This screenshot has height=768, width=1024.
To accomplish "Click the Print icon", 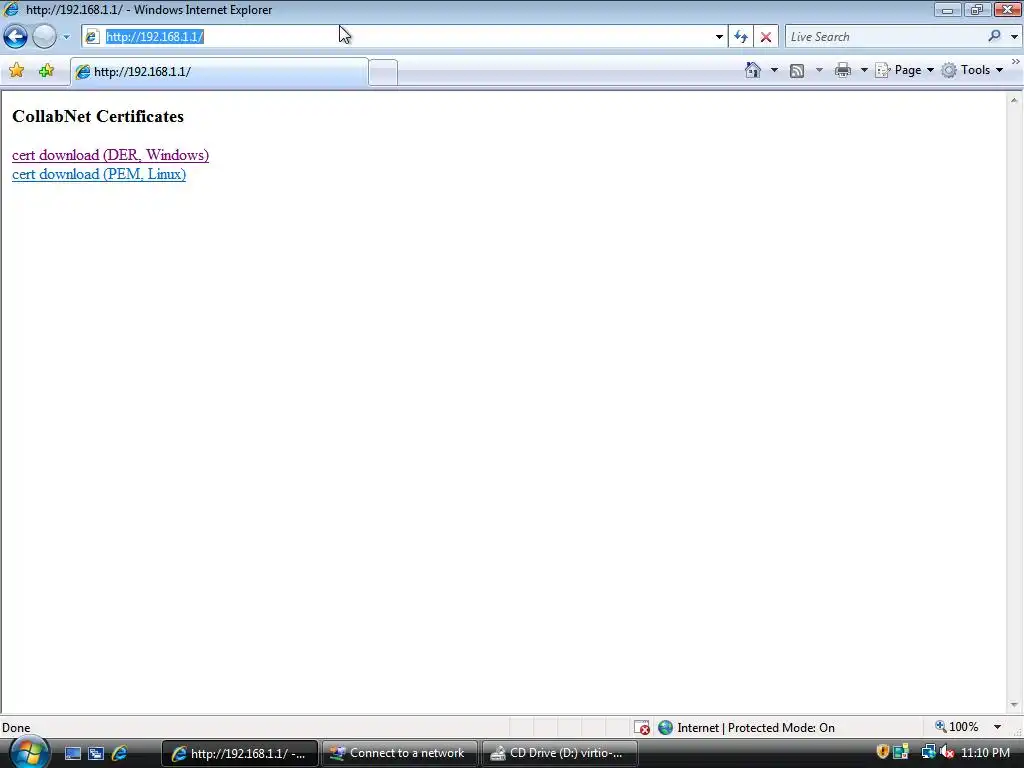I will coord(843,70).
